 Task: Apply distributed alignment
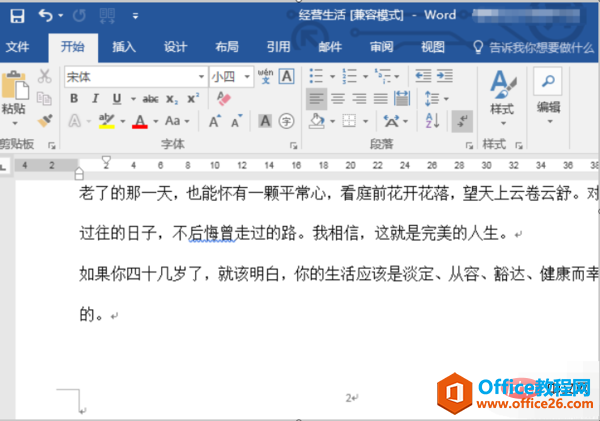pos(402,99)
